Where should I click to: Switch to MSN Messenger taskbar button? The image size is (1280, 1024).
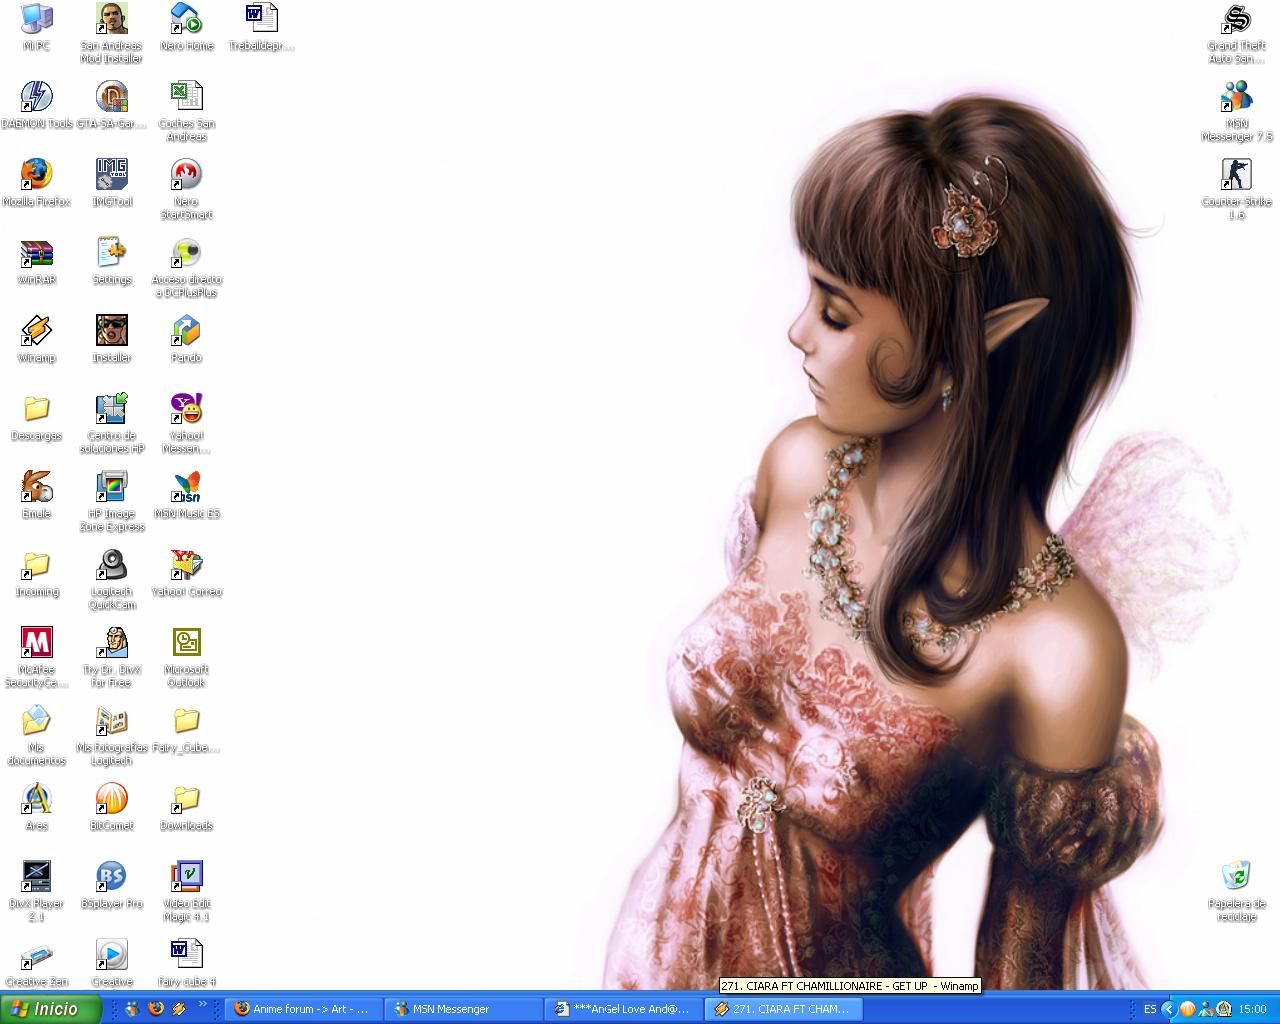(x=463, y=1009)
